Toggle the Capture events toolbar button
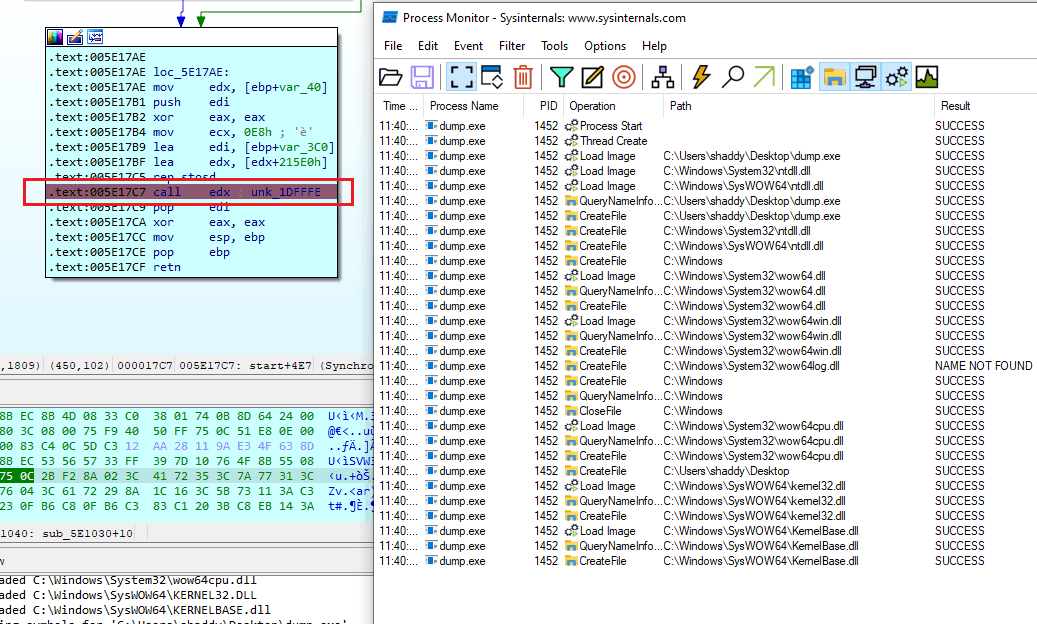 click(461, 77)
